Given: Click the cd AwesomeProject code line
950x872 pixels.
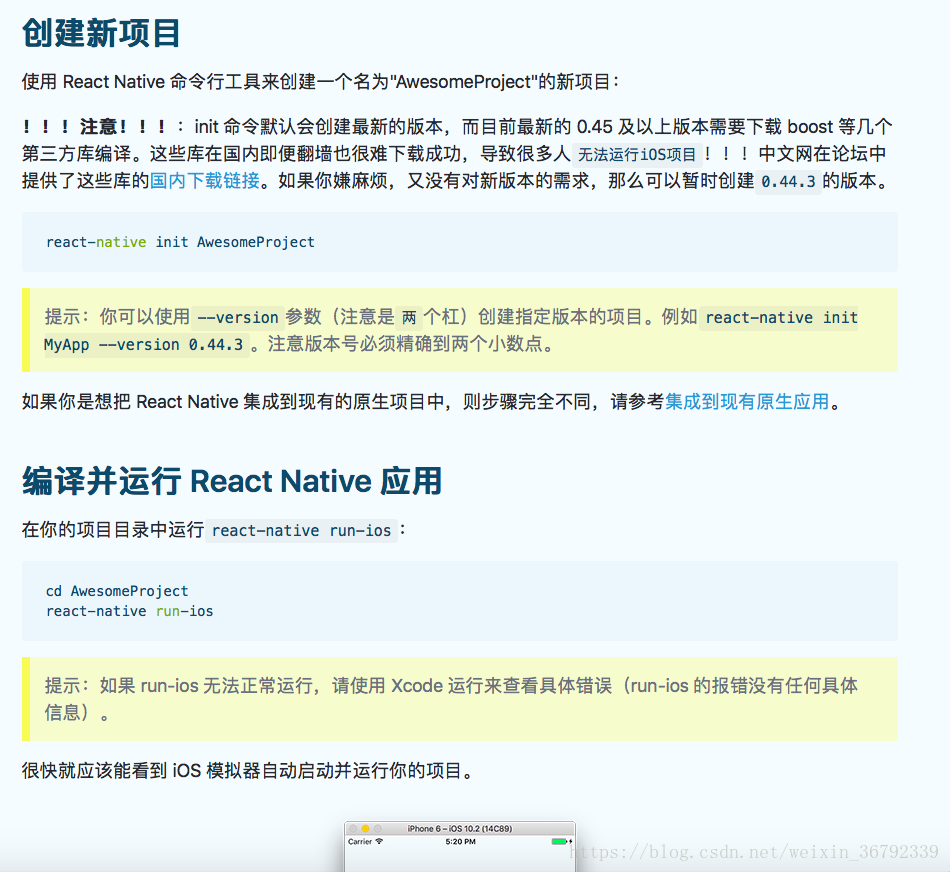Looking at the screenshot, I should click(x=117, y=591).
